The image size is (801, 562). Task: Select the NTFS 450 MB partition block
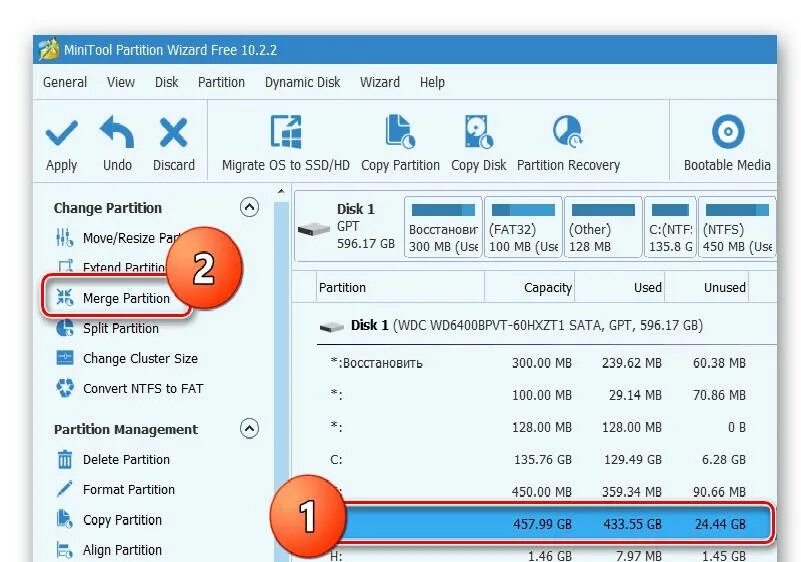click(737, 227)
